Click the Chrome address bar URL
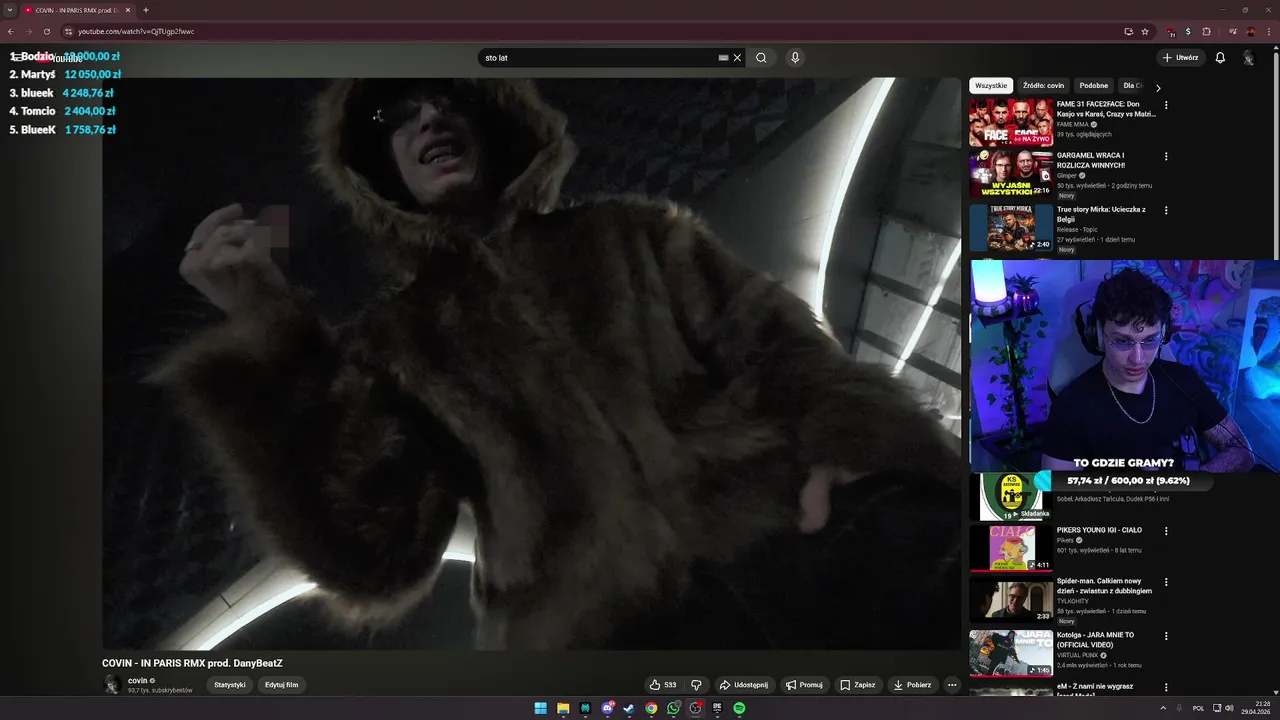This screenshot has height=720, width=1280. (x=136, y=31)
